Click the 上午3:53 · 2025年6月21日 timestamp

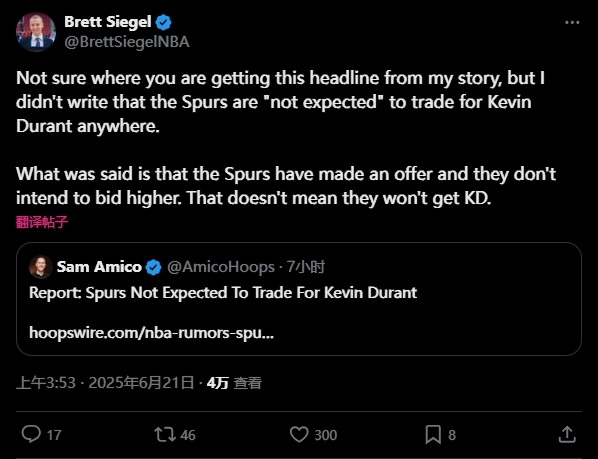pyautogui.click(x=105, y=383)
